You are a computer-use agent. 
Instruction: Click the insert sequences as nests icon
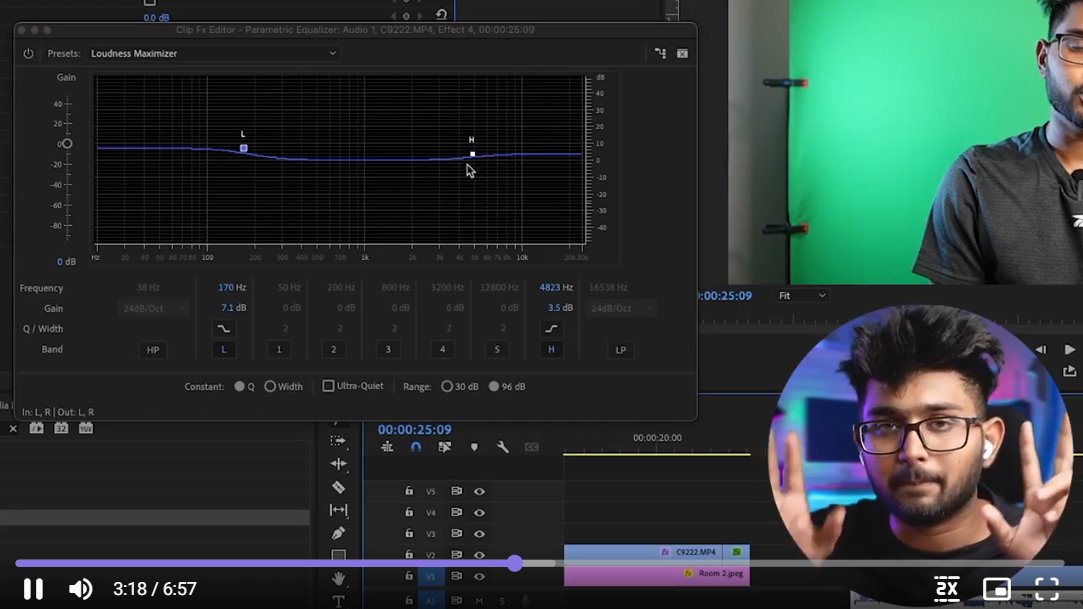tap(387, 447)
